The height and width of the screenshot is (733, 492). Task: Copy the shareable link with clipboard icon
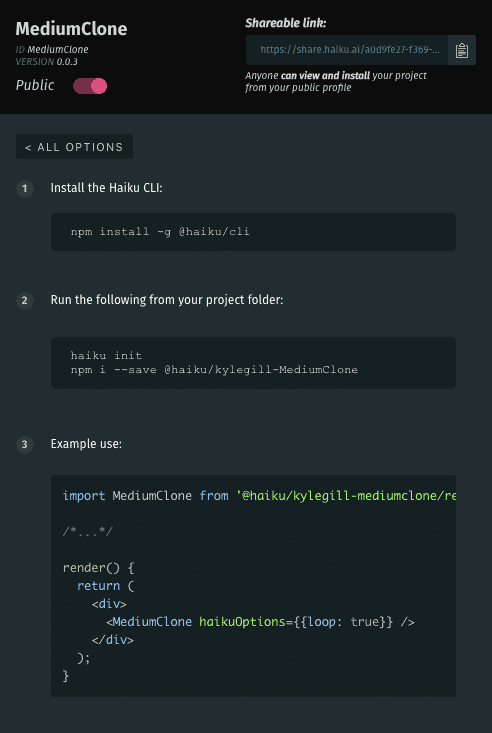(462, 50)
